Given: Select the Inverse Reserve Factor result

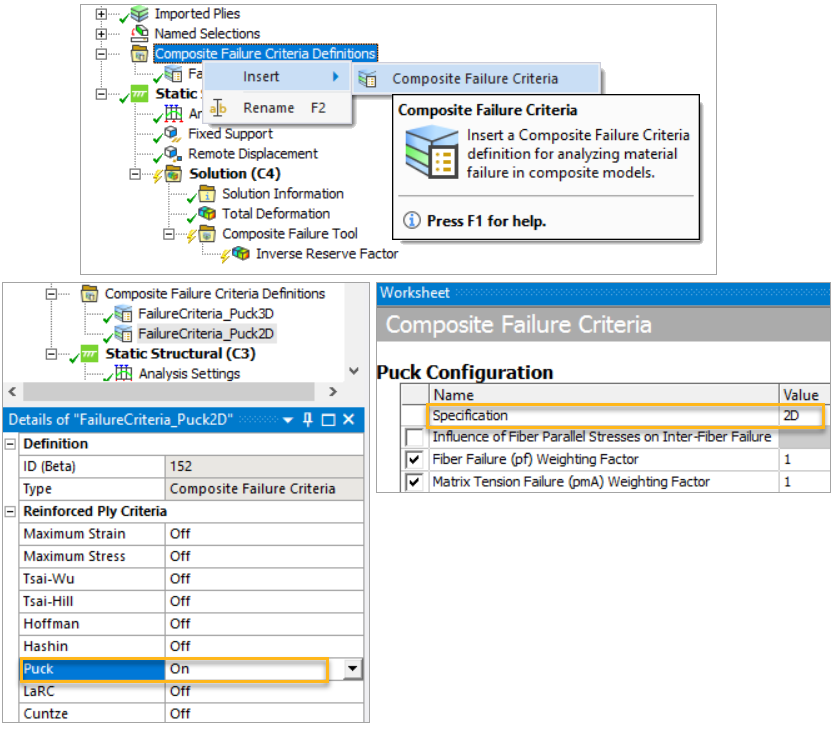Looking at the screenshot, I should pyautogui.click(x=327, y=254).
